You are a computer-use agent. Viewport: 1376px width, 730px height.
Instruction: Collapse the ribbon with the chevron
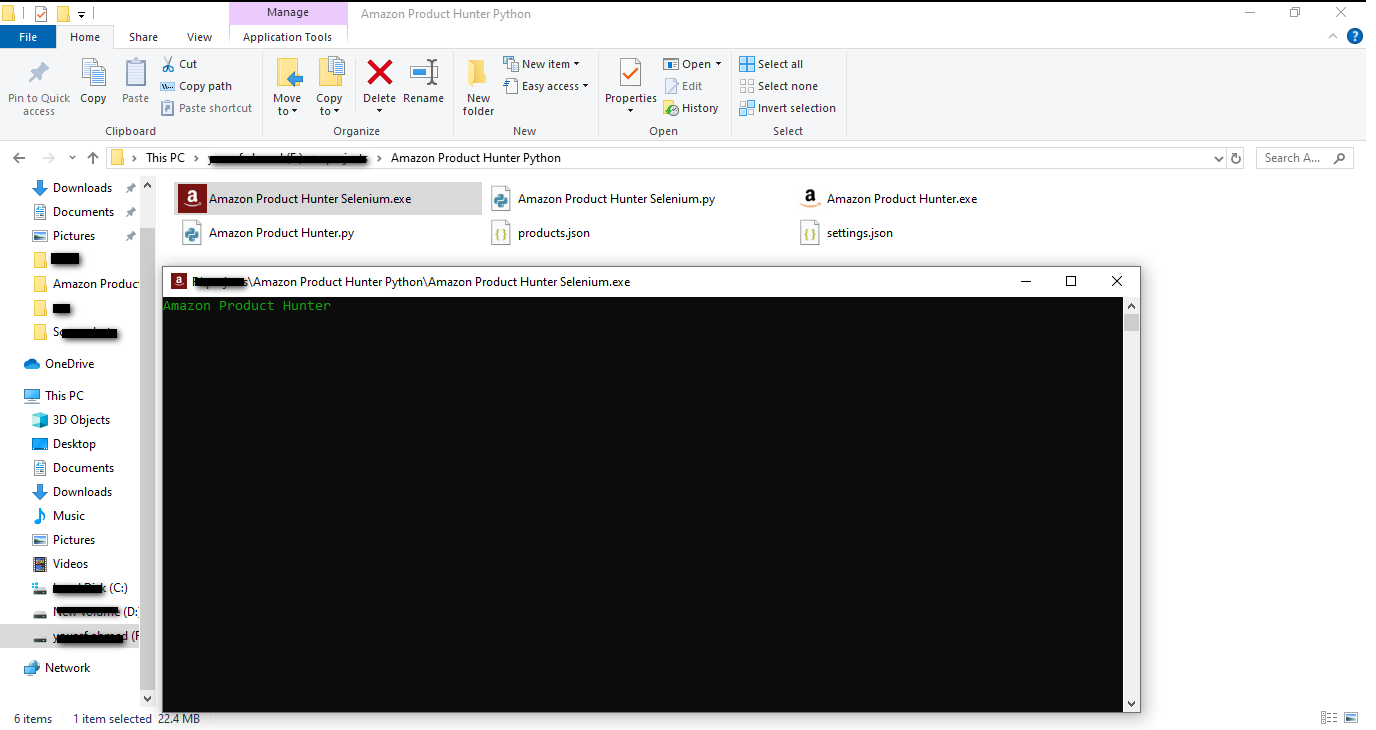1333,36
